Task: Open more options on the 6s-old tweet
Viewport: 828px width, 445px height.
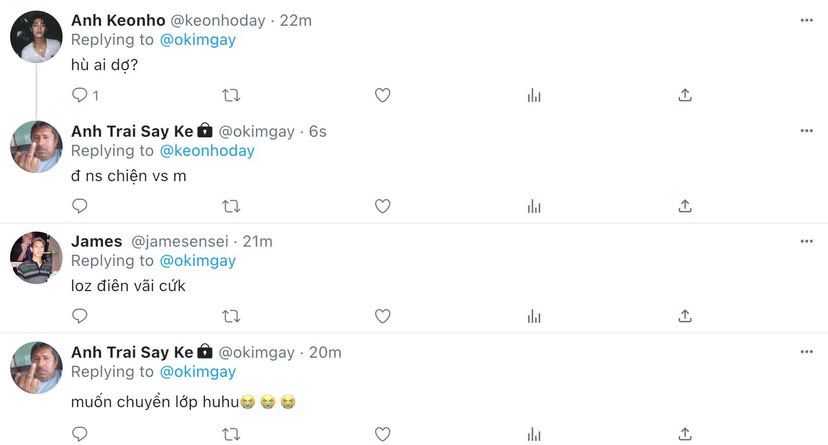Action: pyautogui.click(x=806, y=131)
